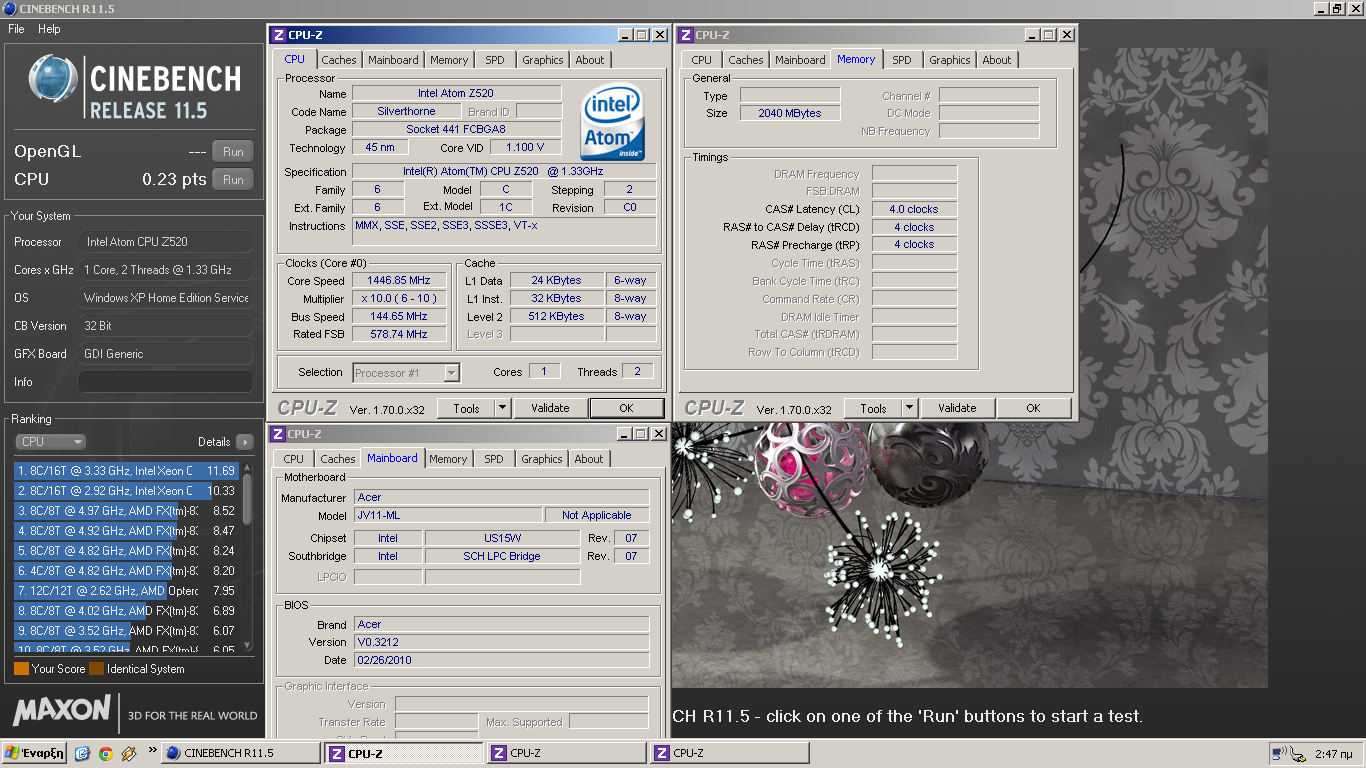This screenshot has height=768, width=1366.
Task: Click the clock showing 2:47
Action: [1334, 754]
